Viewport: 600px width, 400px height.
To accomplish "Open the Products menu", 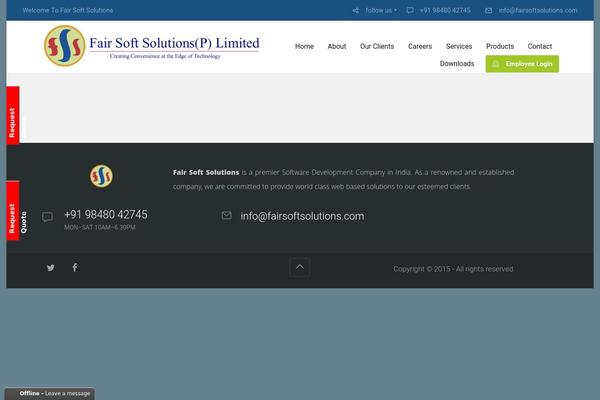I will point(500,46).
